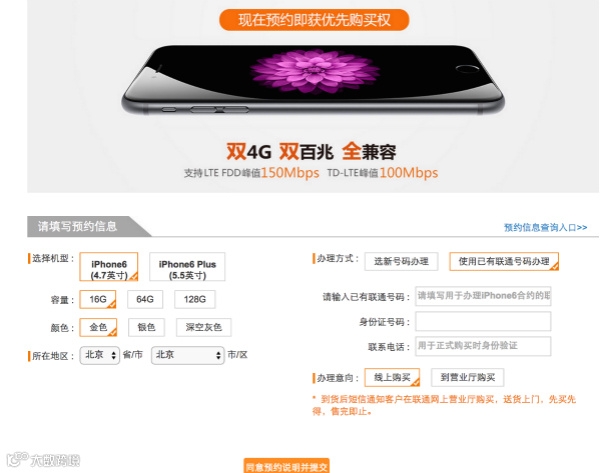Select the iPhone6 Plus 5.5英寸 model
Viewport: 600px width, 473px height.
coord(187,267)
